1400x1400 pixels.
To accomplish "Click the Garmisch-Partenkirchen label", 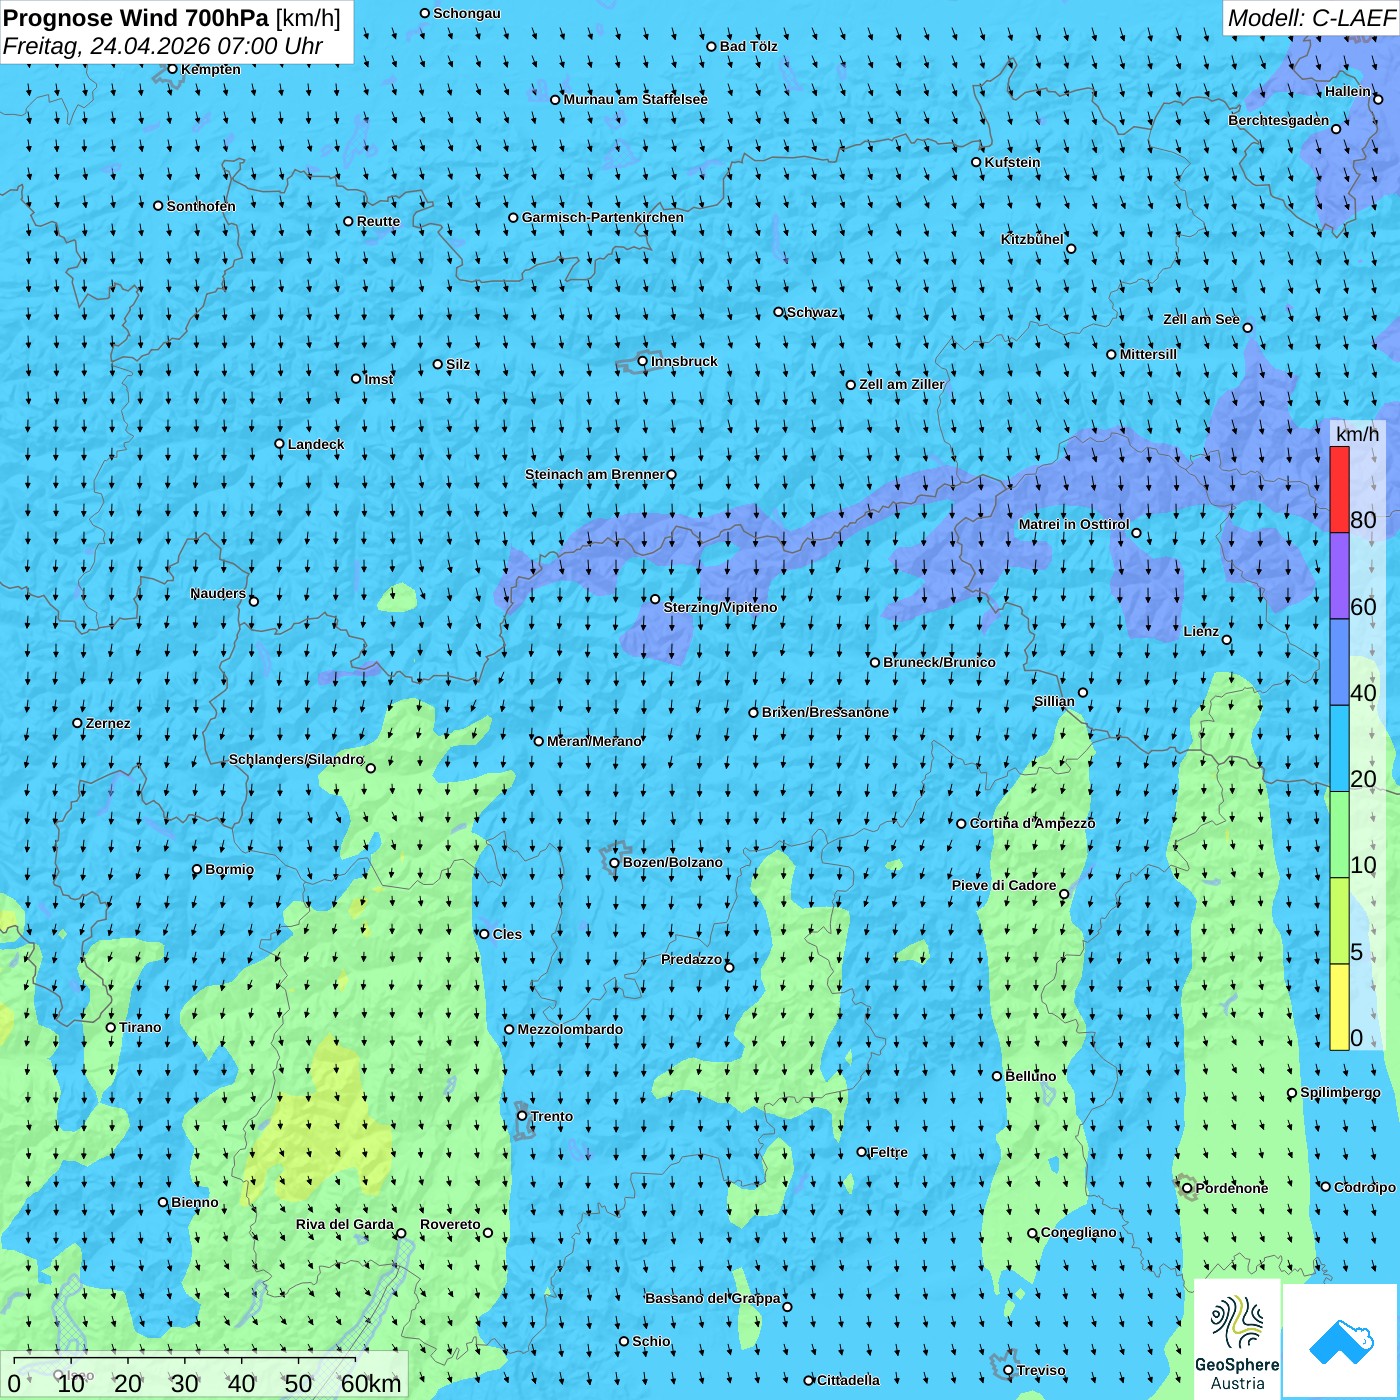I will click(603, 217).
